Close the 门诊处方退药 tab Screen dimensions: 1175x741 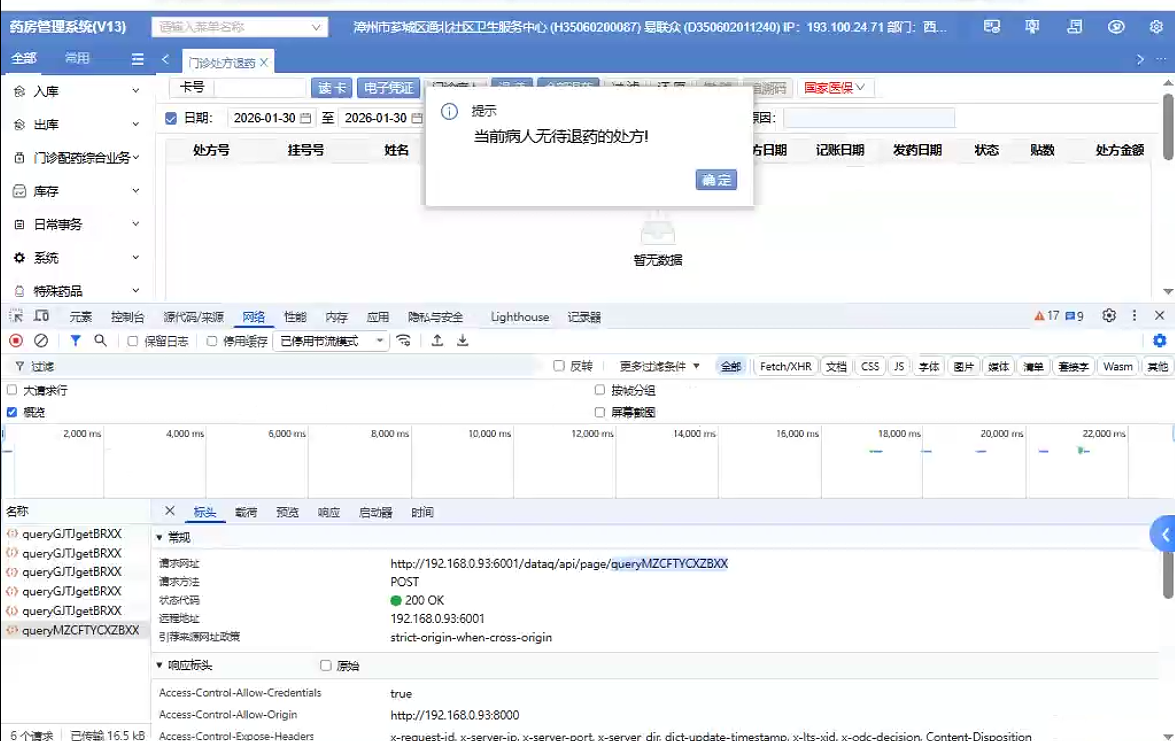coord(264,62)
